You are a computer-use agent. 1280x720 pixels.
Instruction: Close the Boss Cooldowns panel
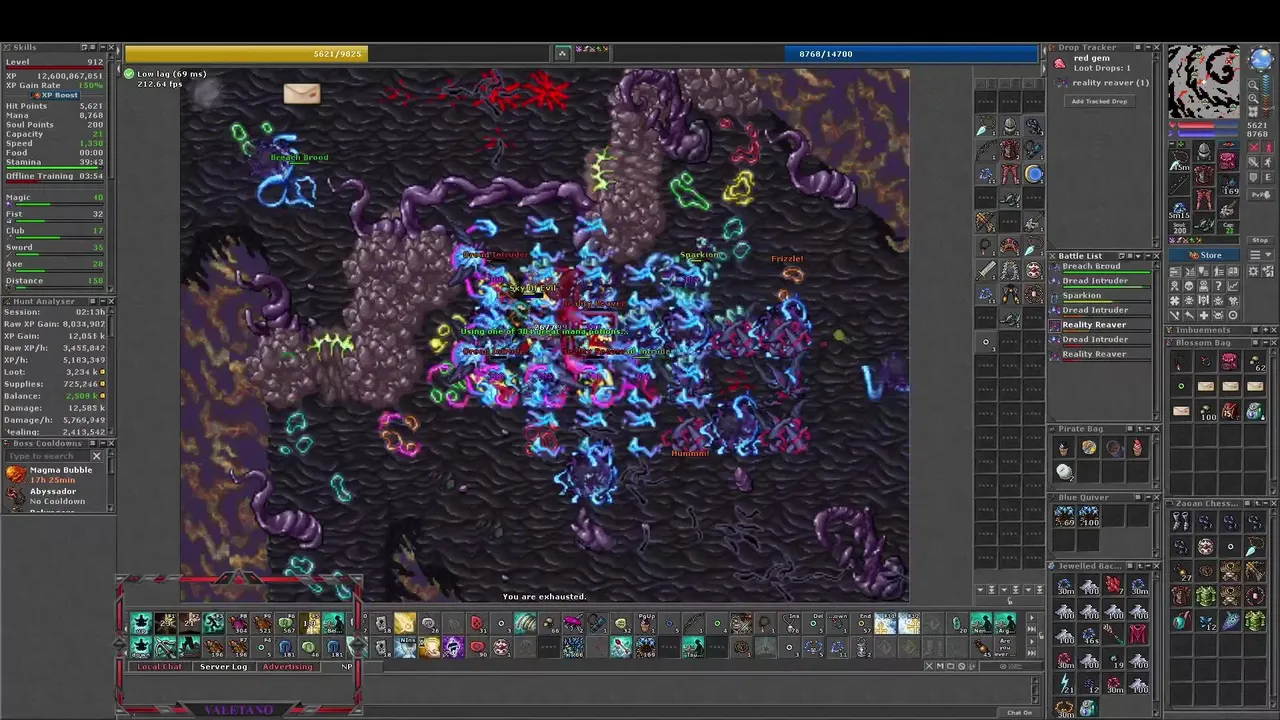pos(111,443)
